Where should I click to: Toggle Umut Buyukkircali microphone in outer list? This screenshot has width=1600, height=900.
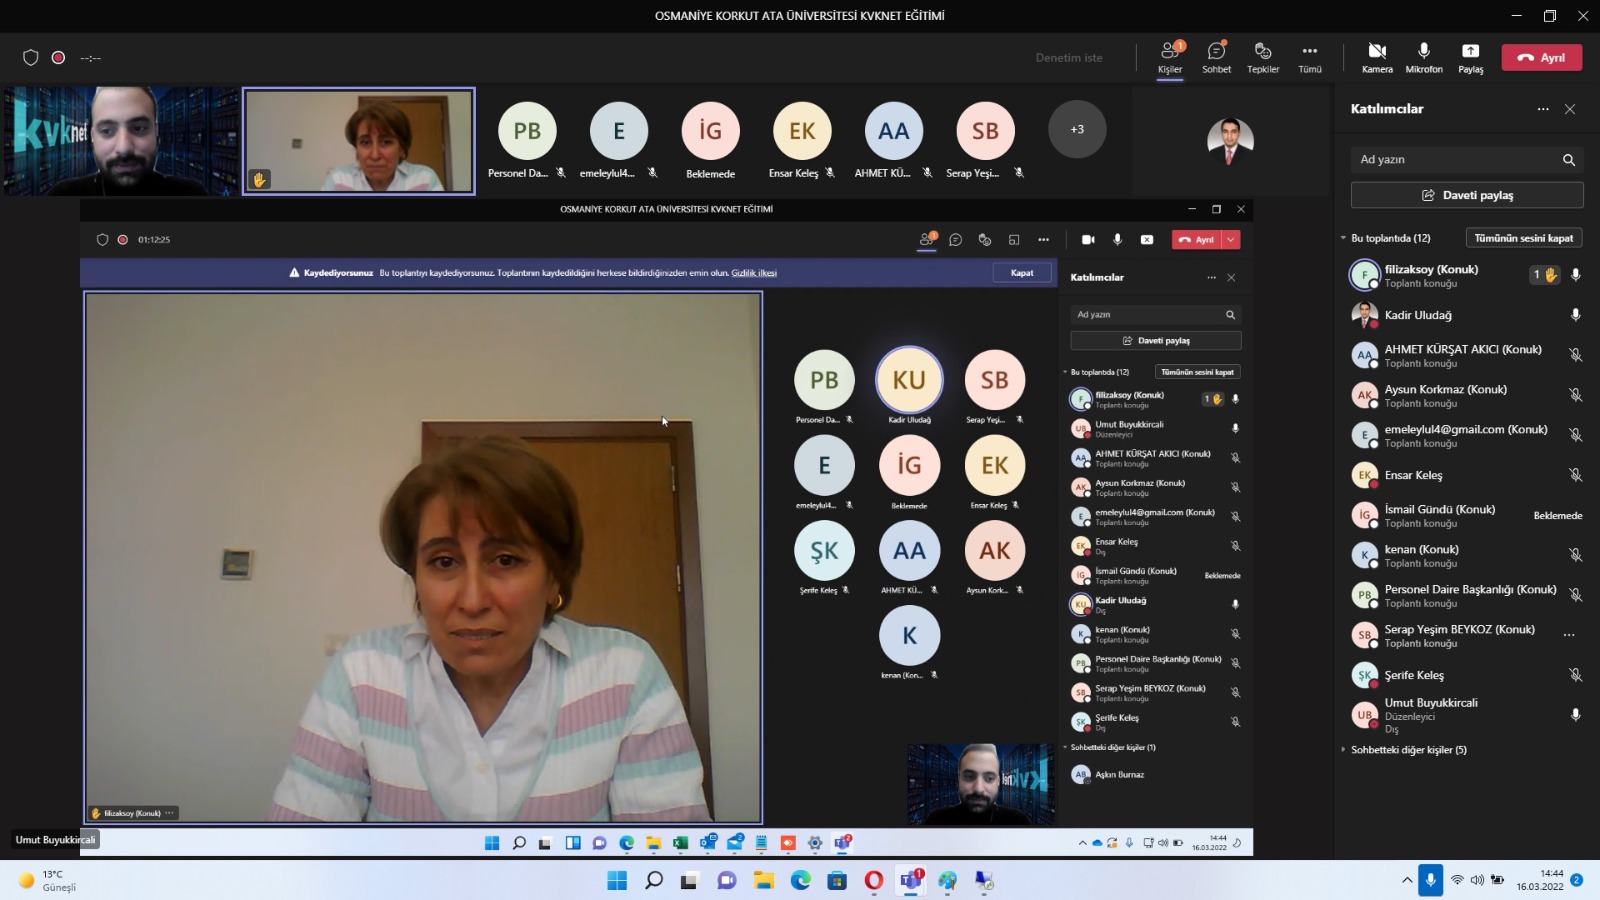1575,715
